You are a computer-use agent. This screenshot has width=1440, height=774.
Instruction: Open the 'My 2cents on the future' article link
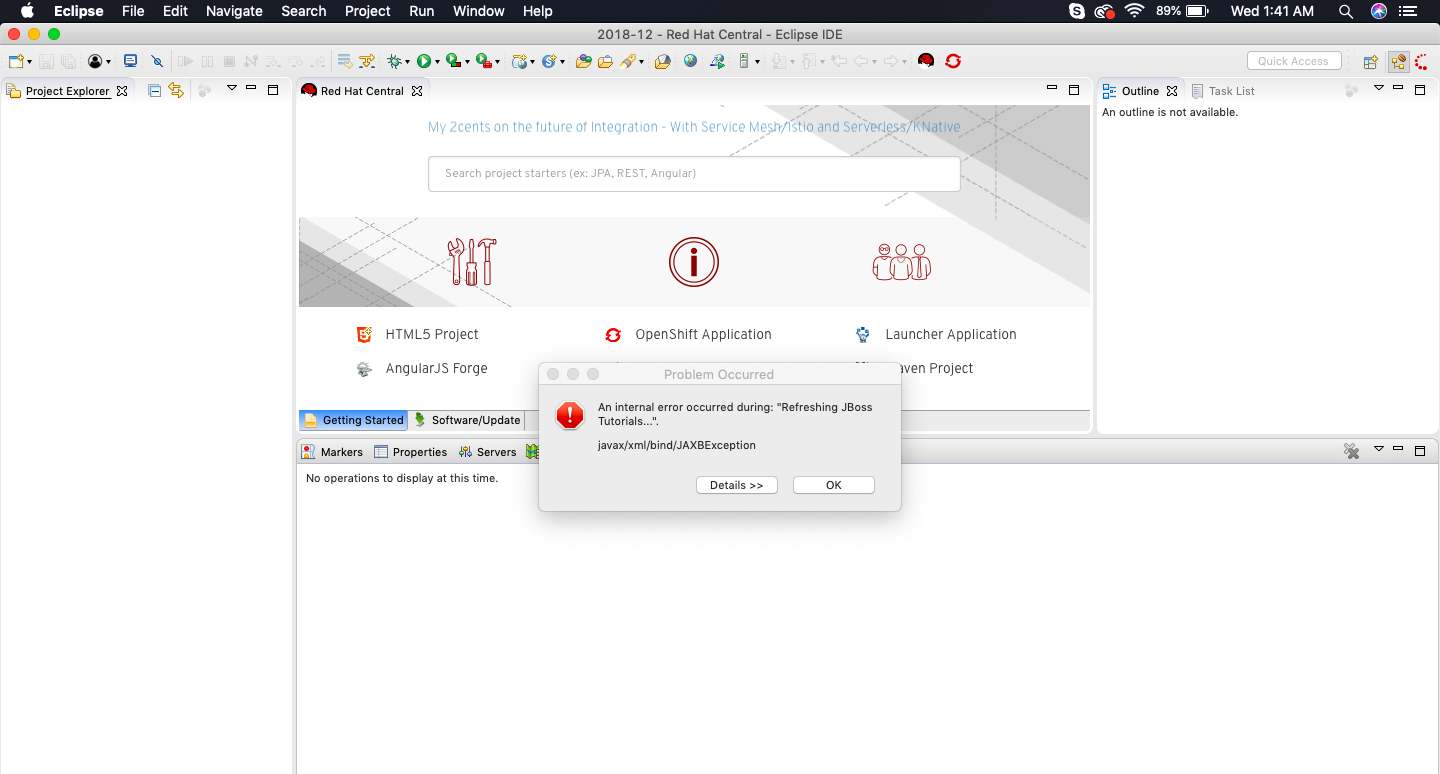694,127
